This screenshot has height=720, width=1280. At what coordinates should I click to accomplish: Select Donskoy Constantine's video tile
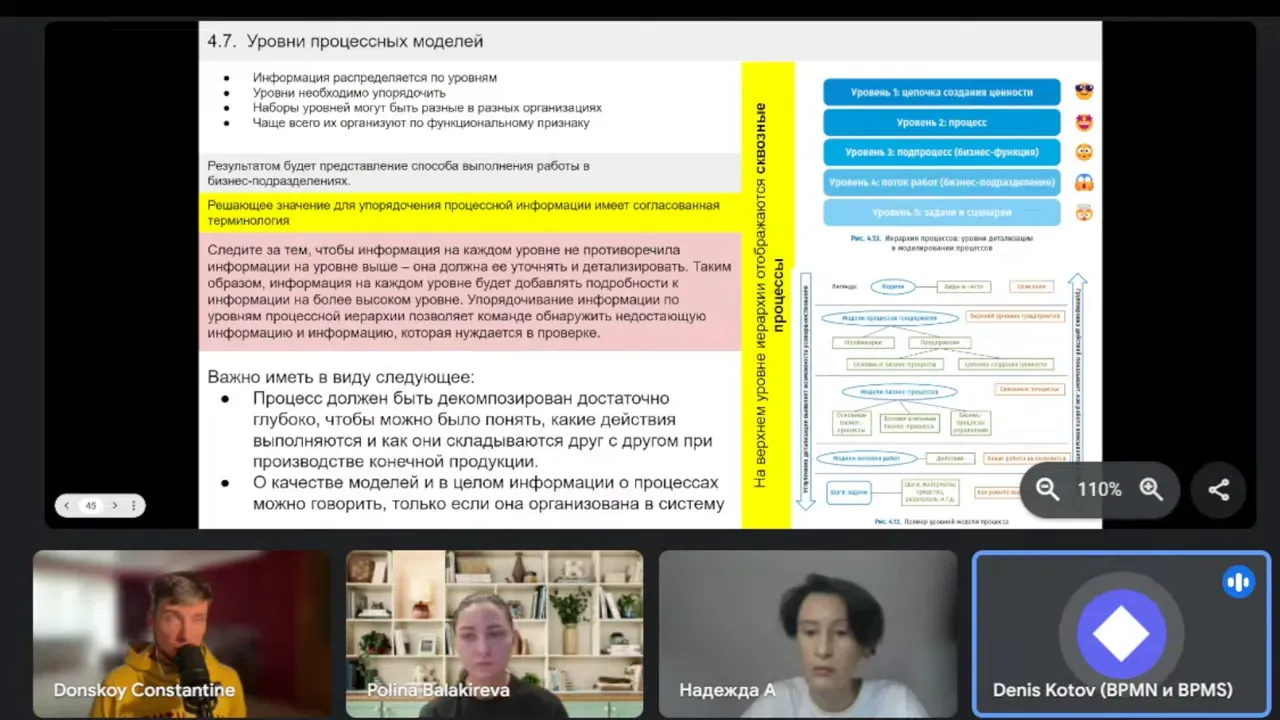click(181, 634)
